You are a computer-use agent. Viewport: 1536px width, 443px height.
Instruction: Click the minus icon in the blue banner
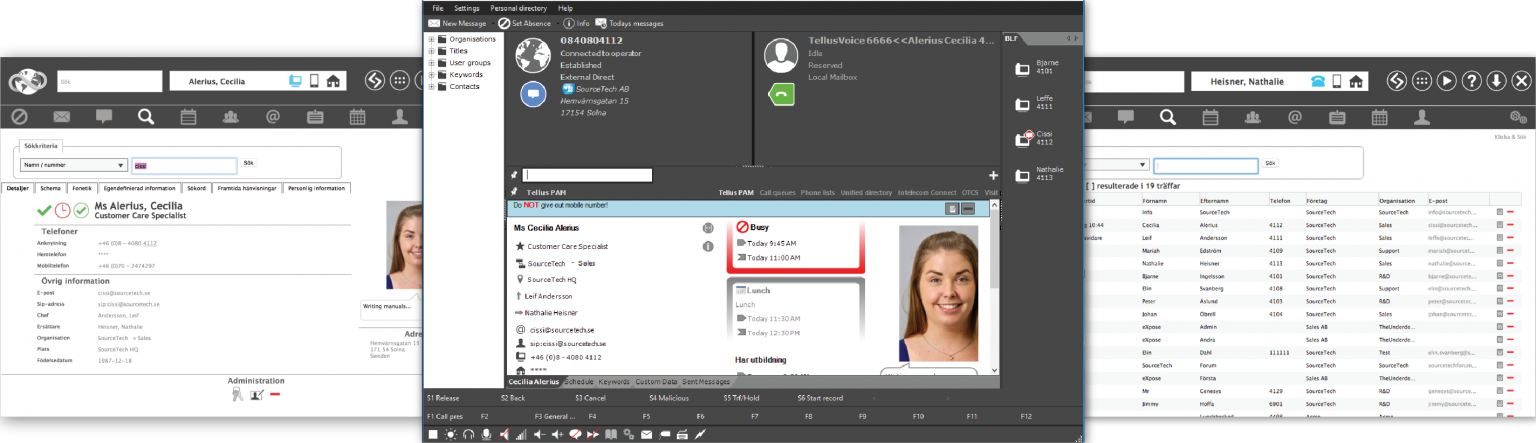(x=967, y=208)
